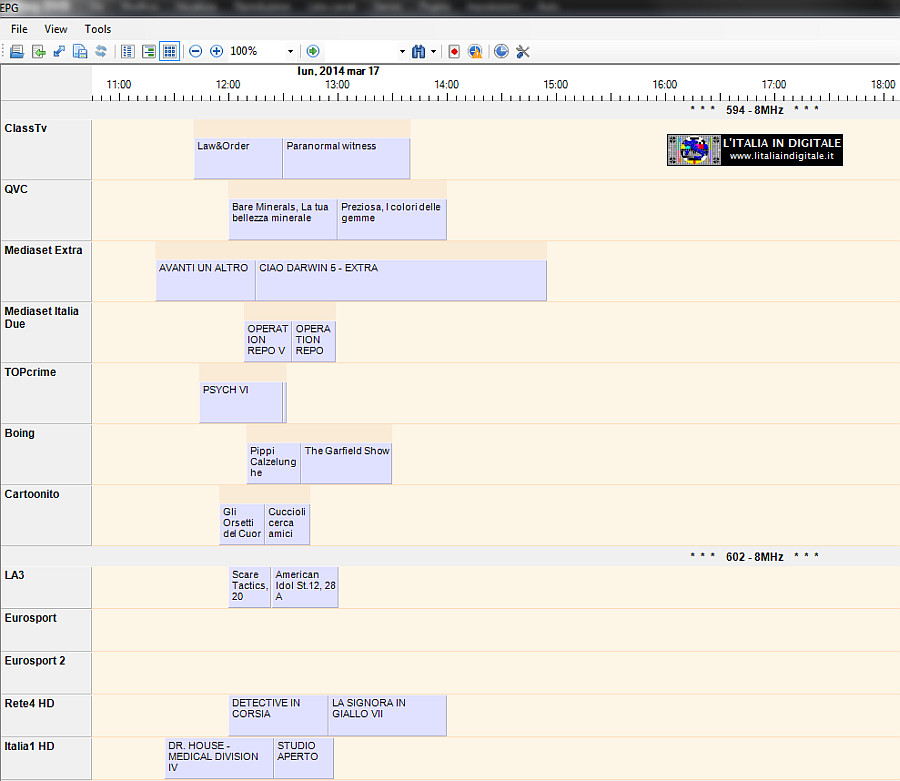Select the CIAO DARWIN 5 - EXTRA program
Screen dimensions: 900x781
401,280
